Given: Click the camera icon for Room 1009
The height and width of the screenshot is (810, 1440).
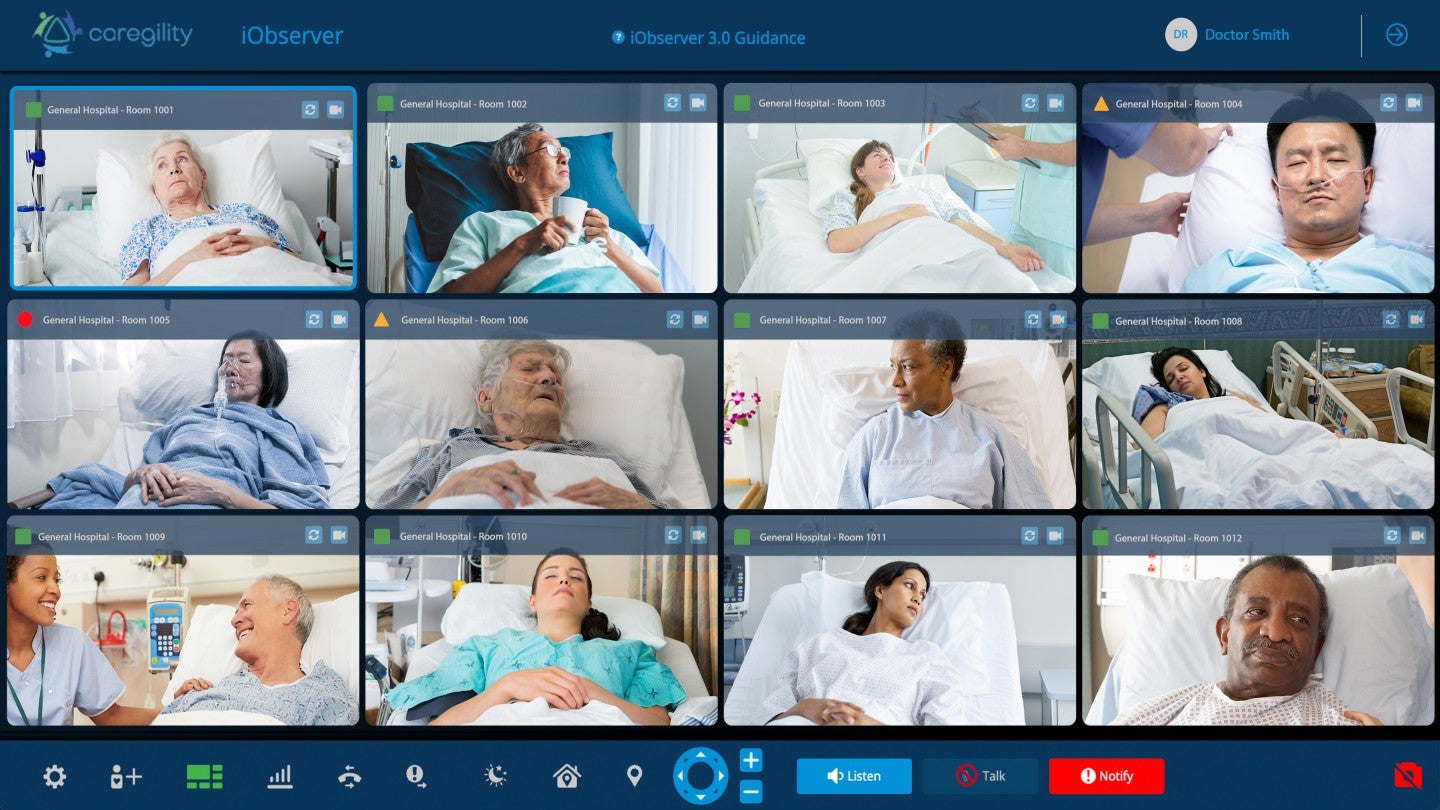Looking at the screenshot, I should (339, 535).
